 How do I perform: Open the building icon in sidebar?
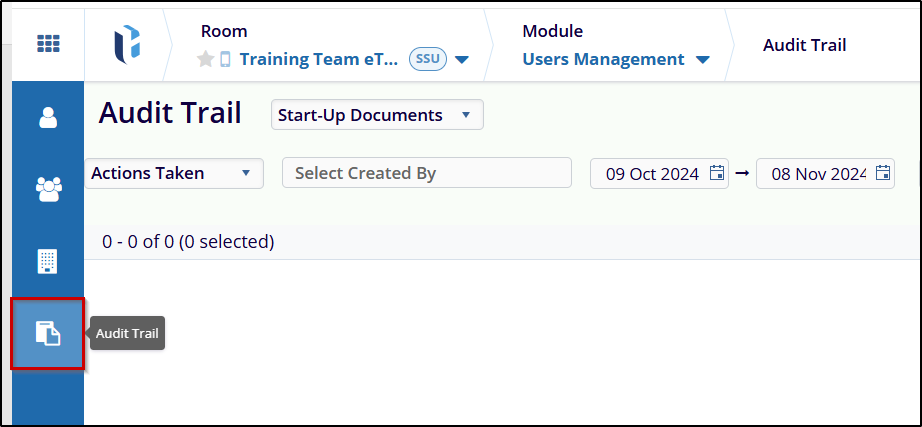[48, 262]
